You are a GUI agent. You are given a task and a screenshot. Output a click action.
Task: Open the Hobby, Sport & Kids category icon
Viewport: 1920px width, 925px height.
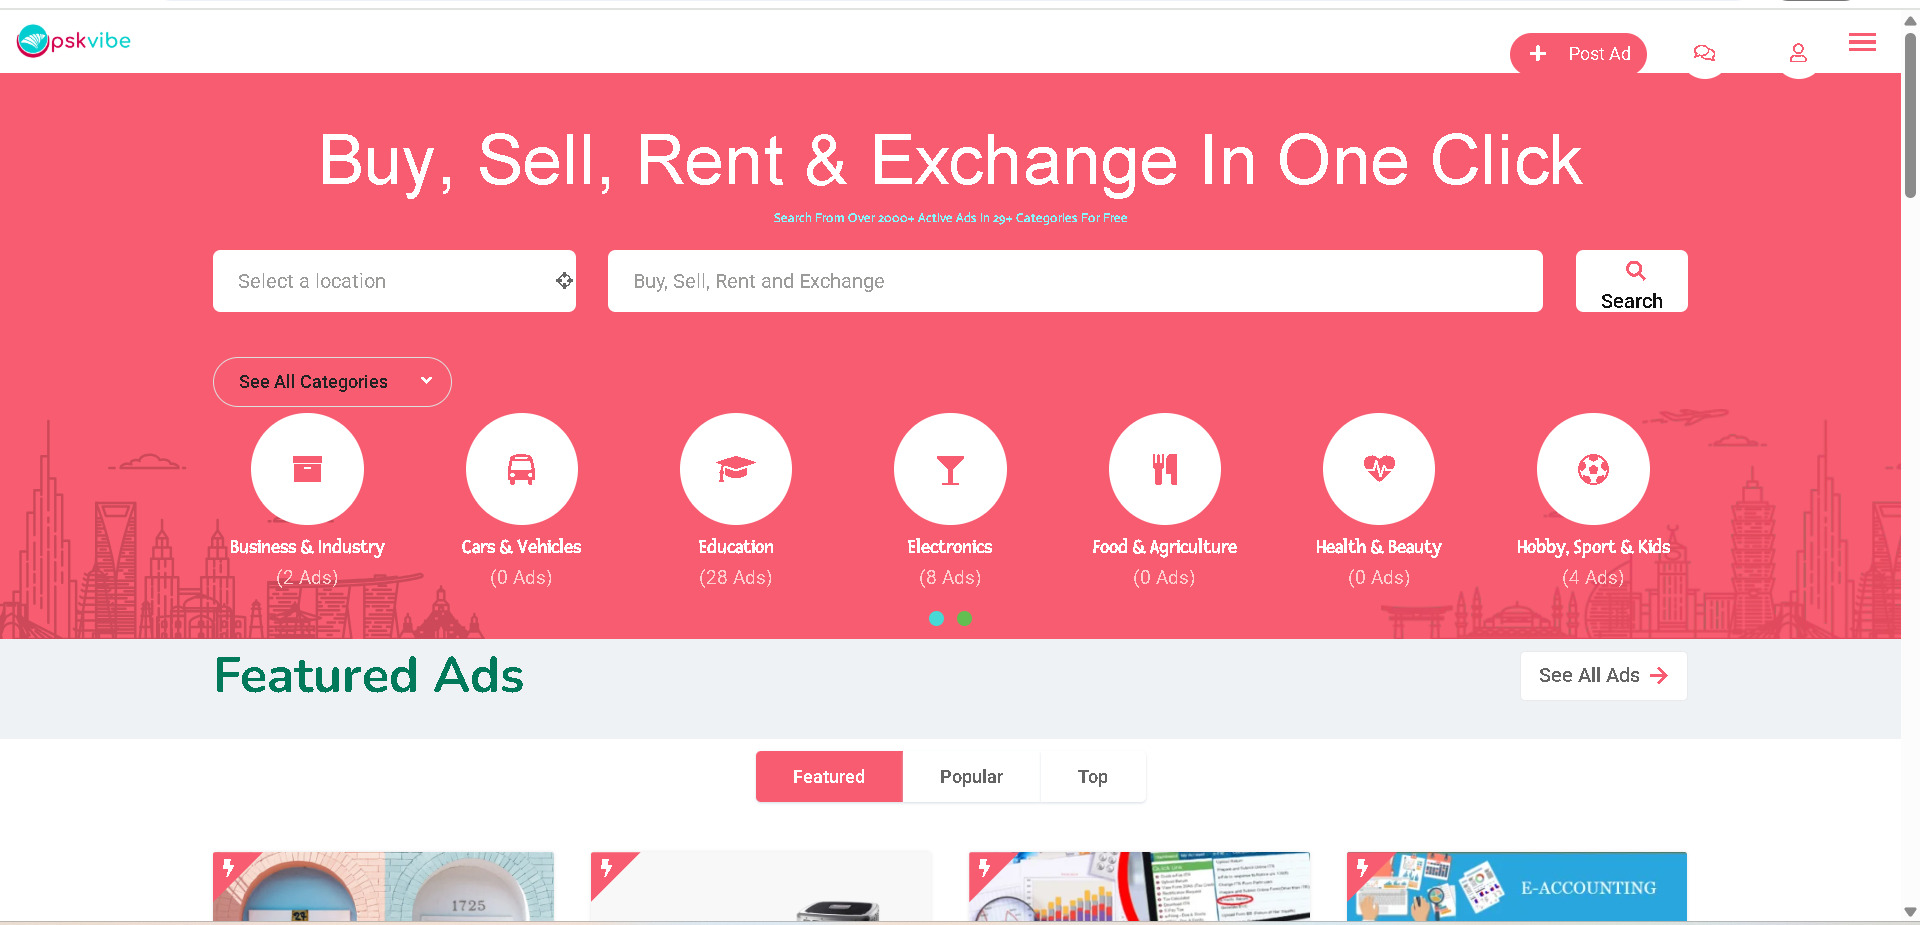[1593, 469]
